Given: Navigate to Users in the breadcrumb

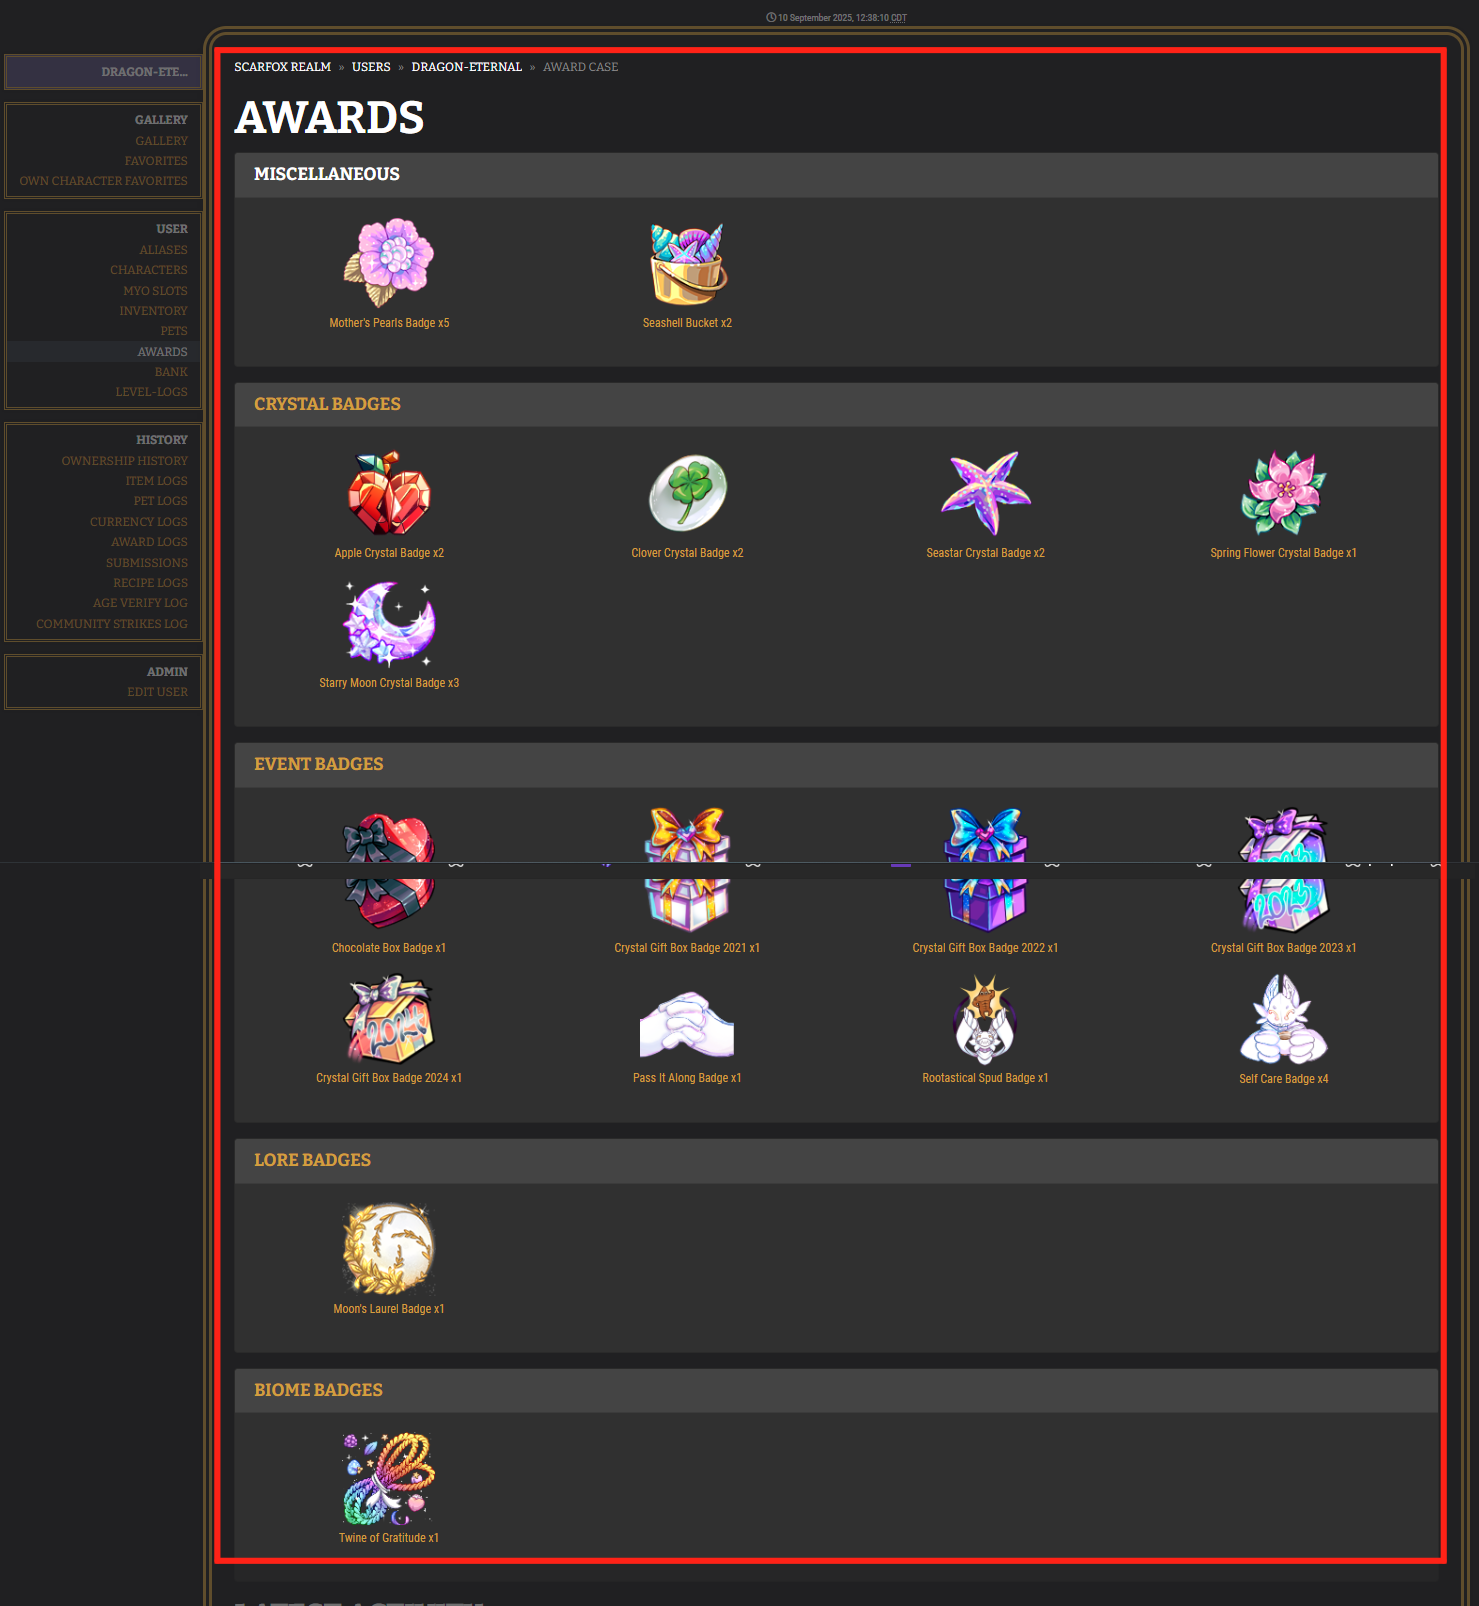Looking at the screenshot, I should (x=371, y=67).
